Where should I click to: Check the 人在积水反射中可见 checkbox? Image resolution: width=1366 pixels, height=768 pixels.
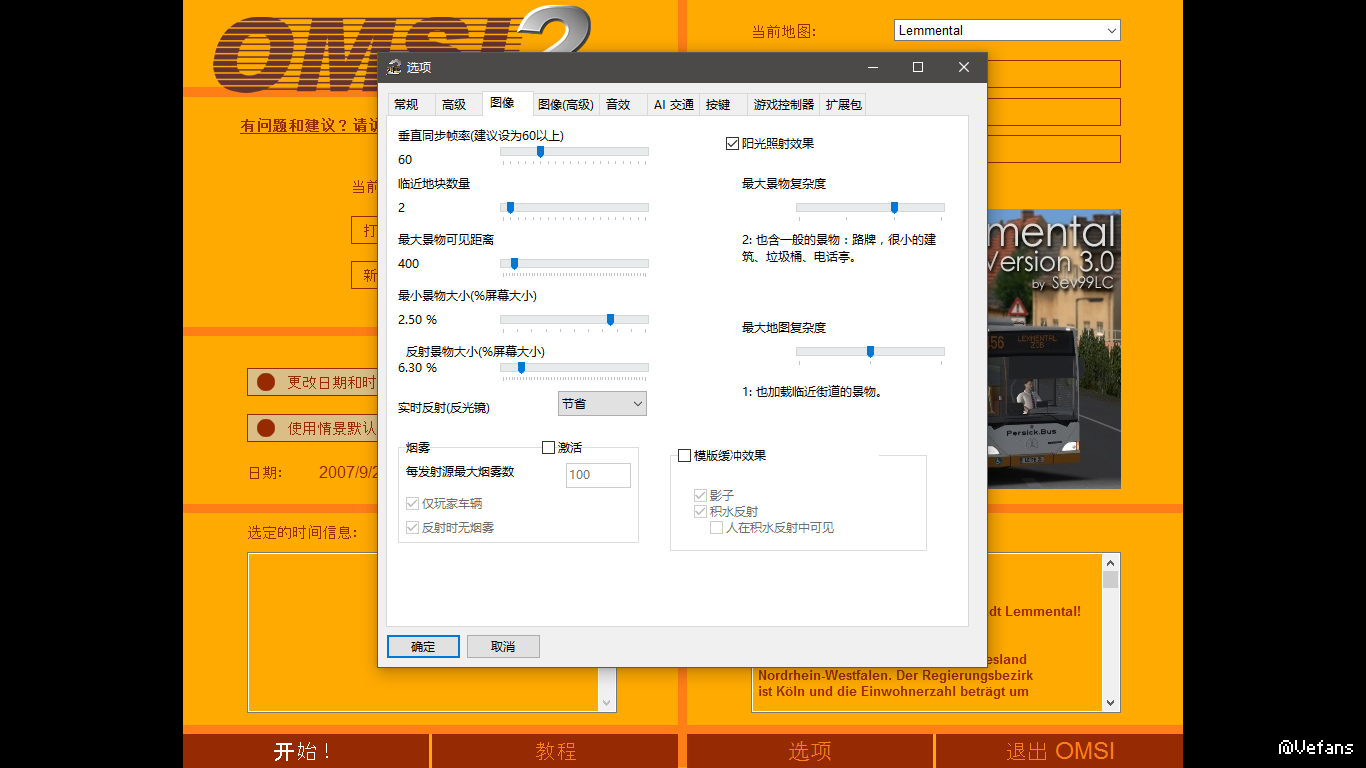(x=716, y=528)
